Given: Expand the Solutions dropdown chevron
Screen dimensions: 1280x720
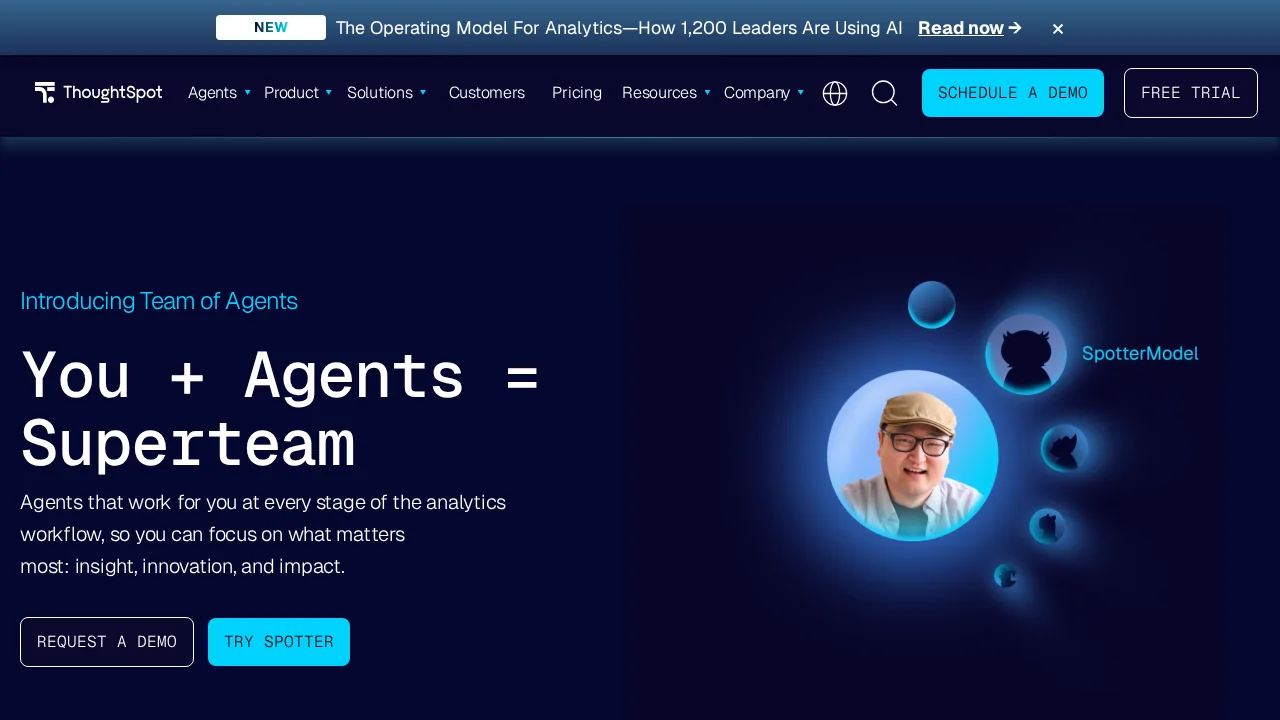Looking at the screenshot, I should coord(423,93).
